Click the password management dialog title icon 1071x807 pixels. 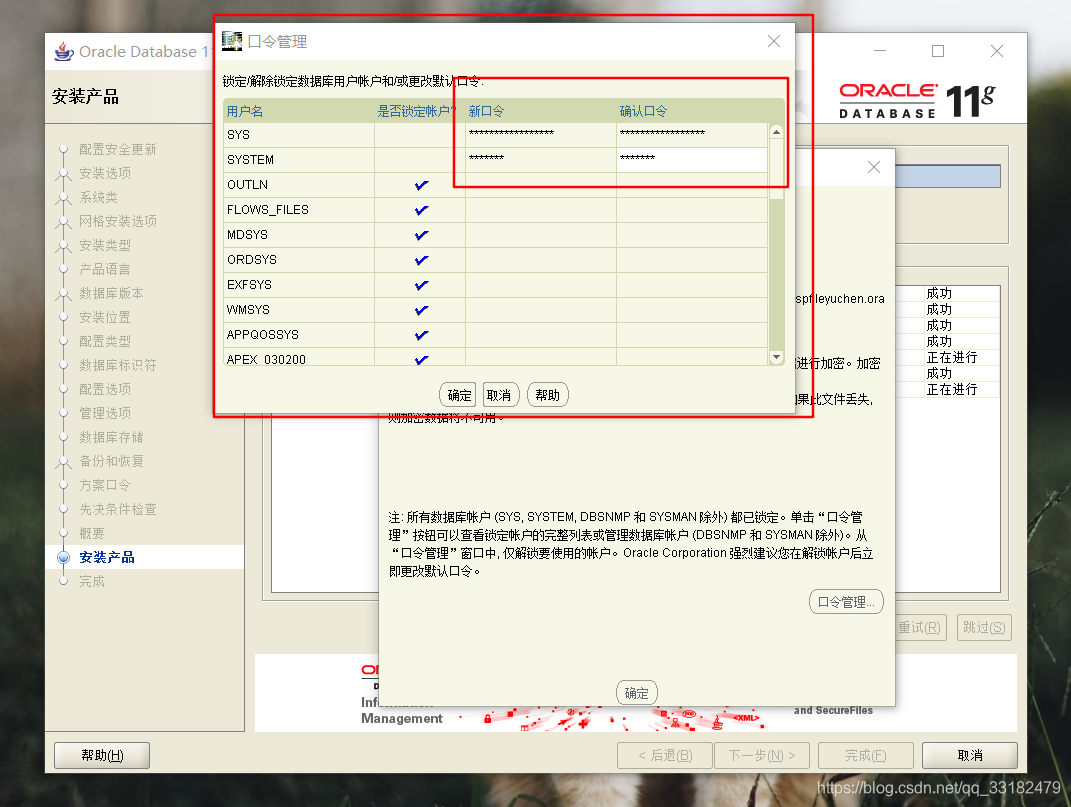232,41
